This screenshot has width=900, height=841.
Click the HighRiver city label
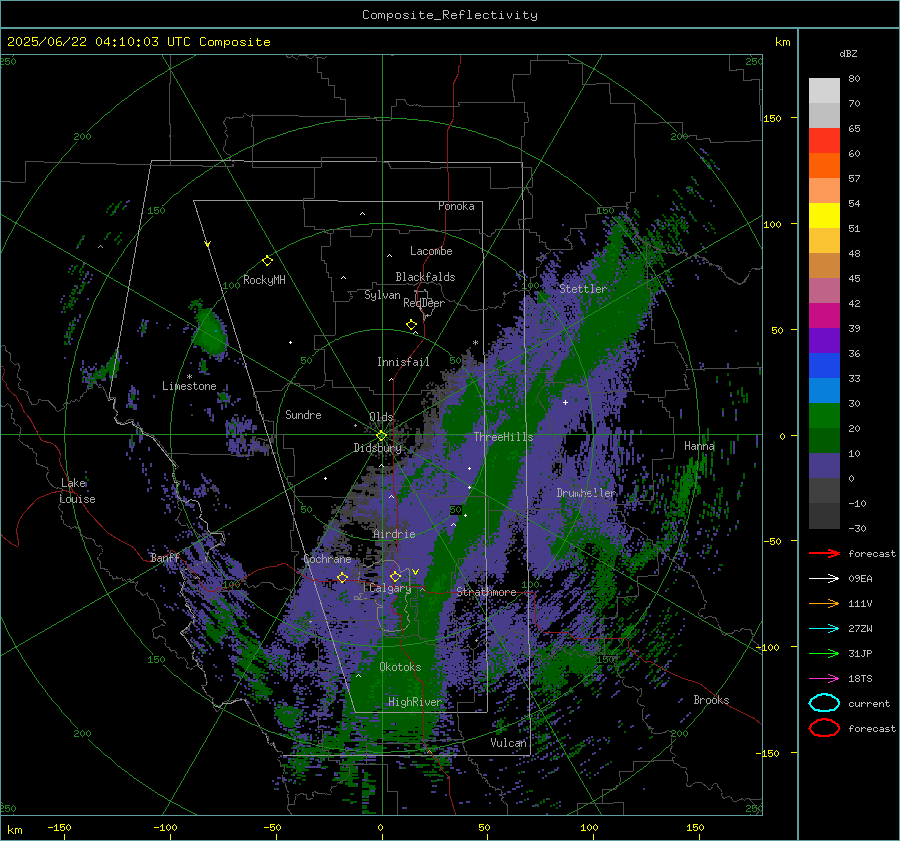tap(414, 702)
